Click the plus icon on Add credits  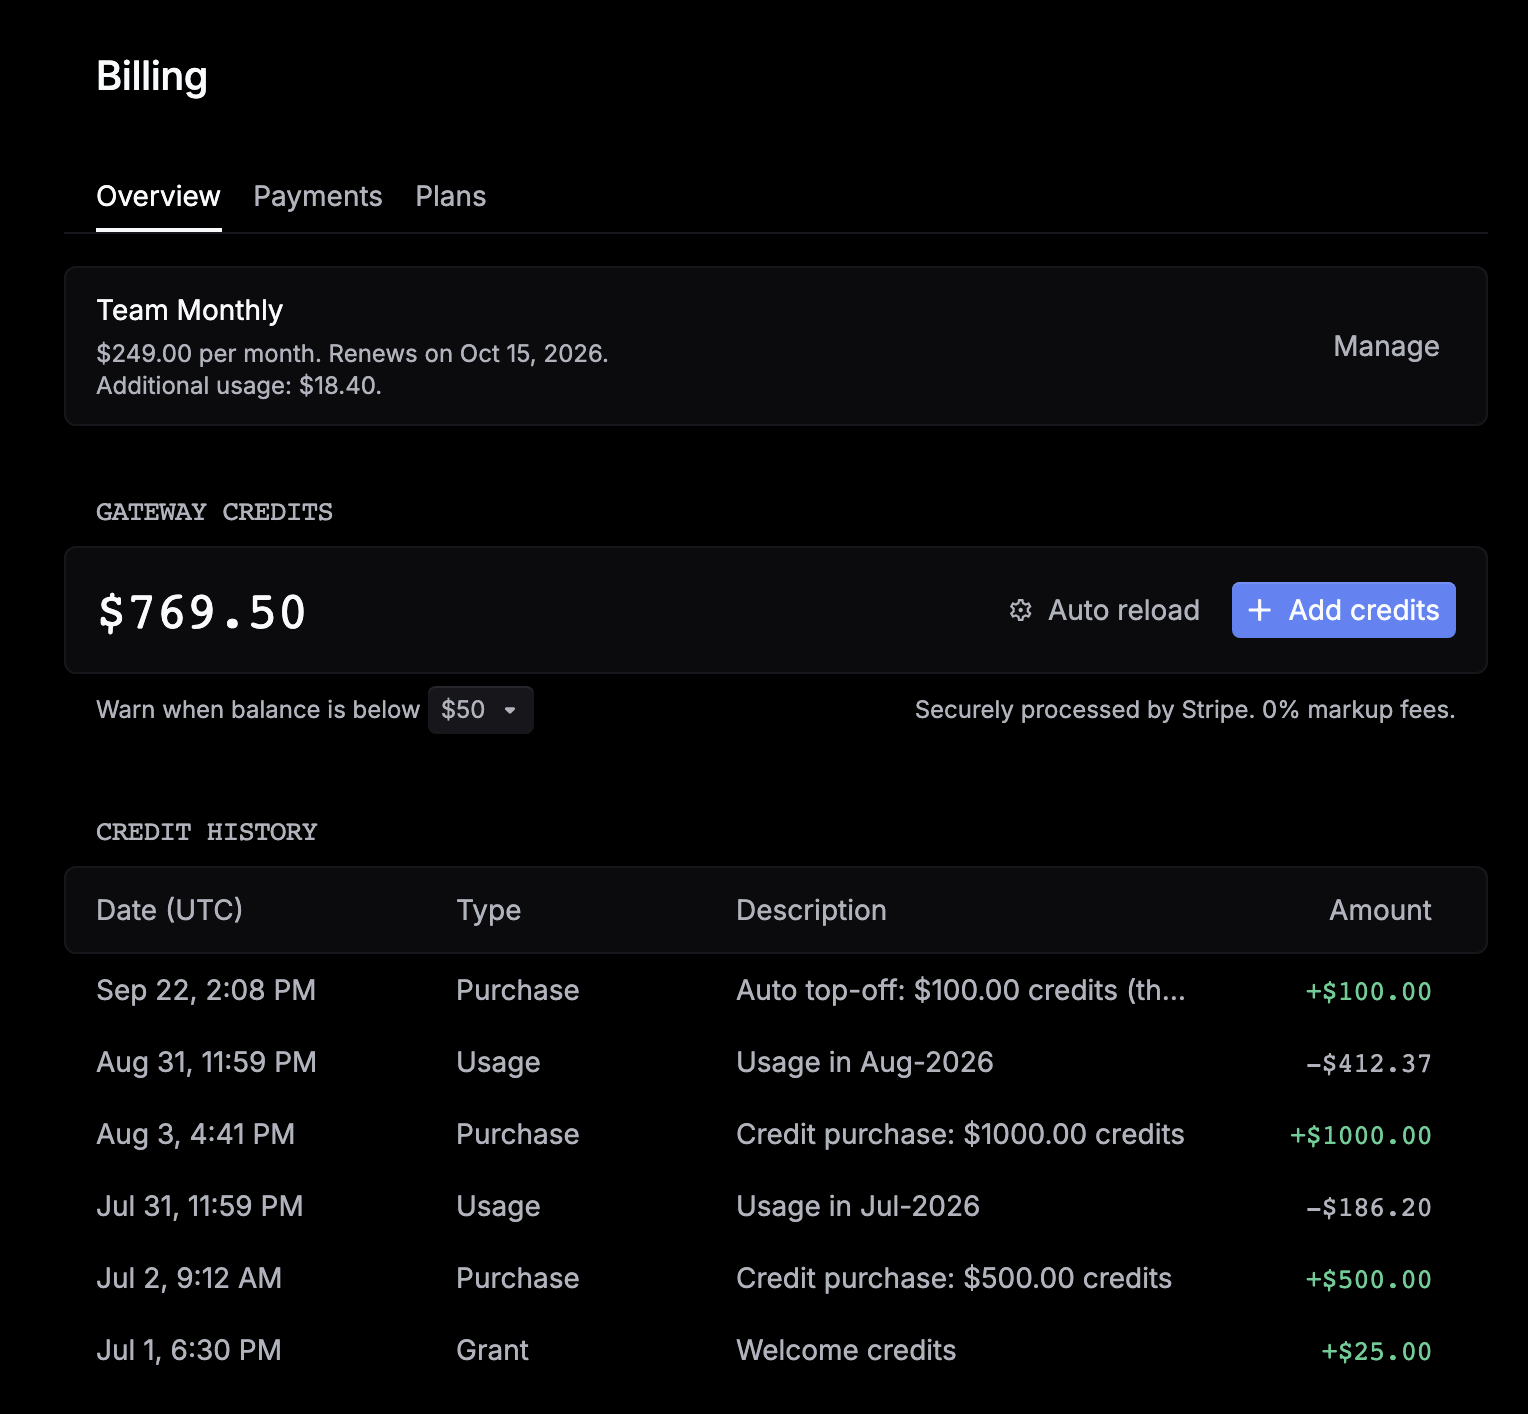pos(1260,610)
